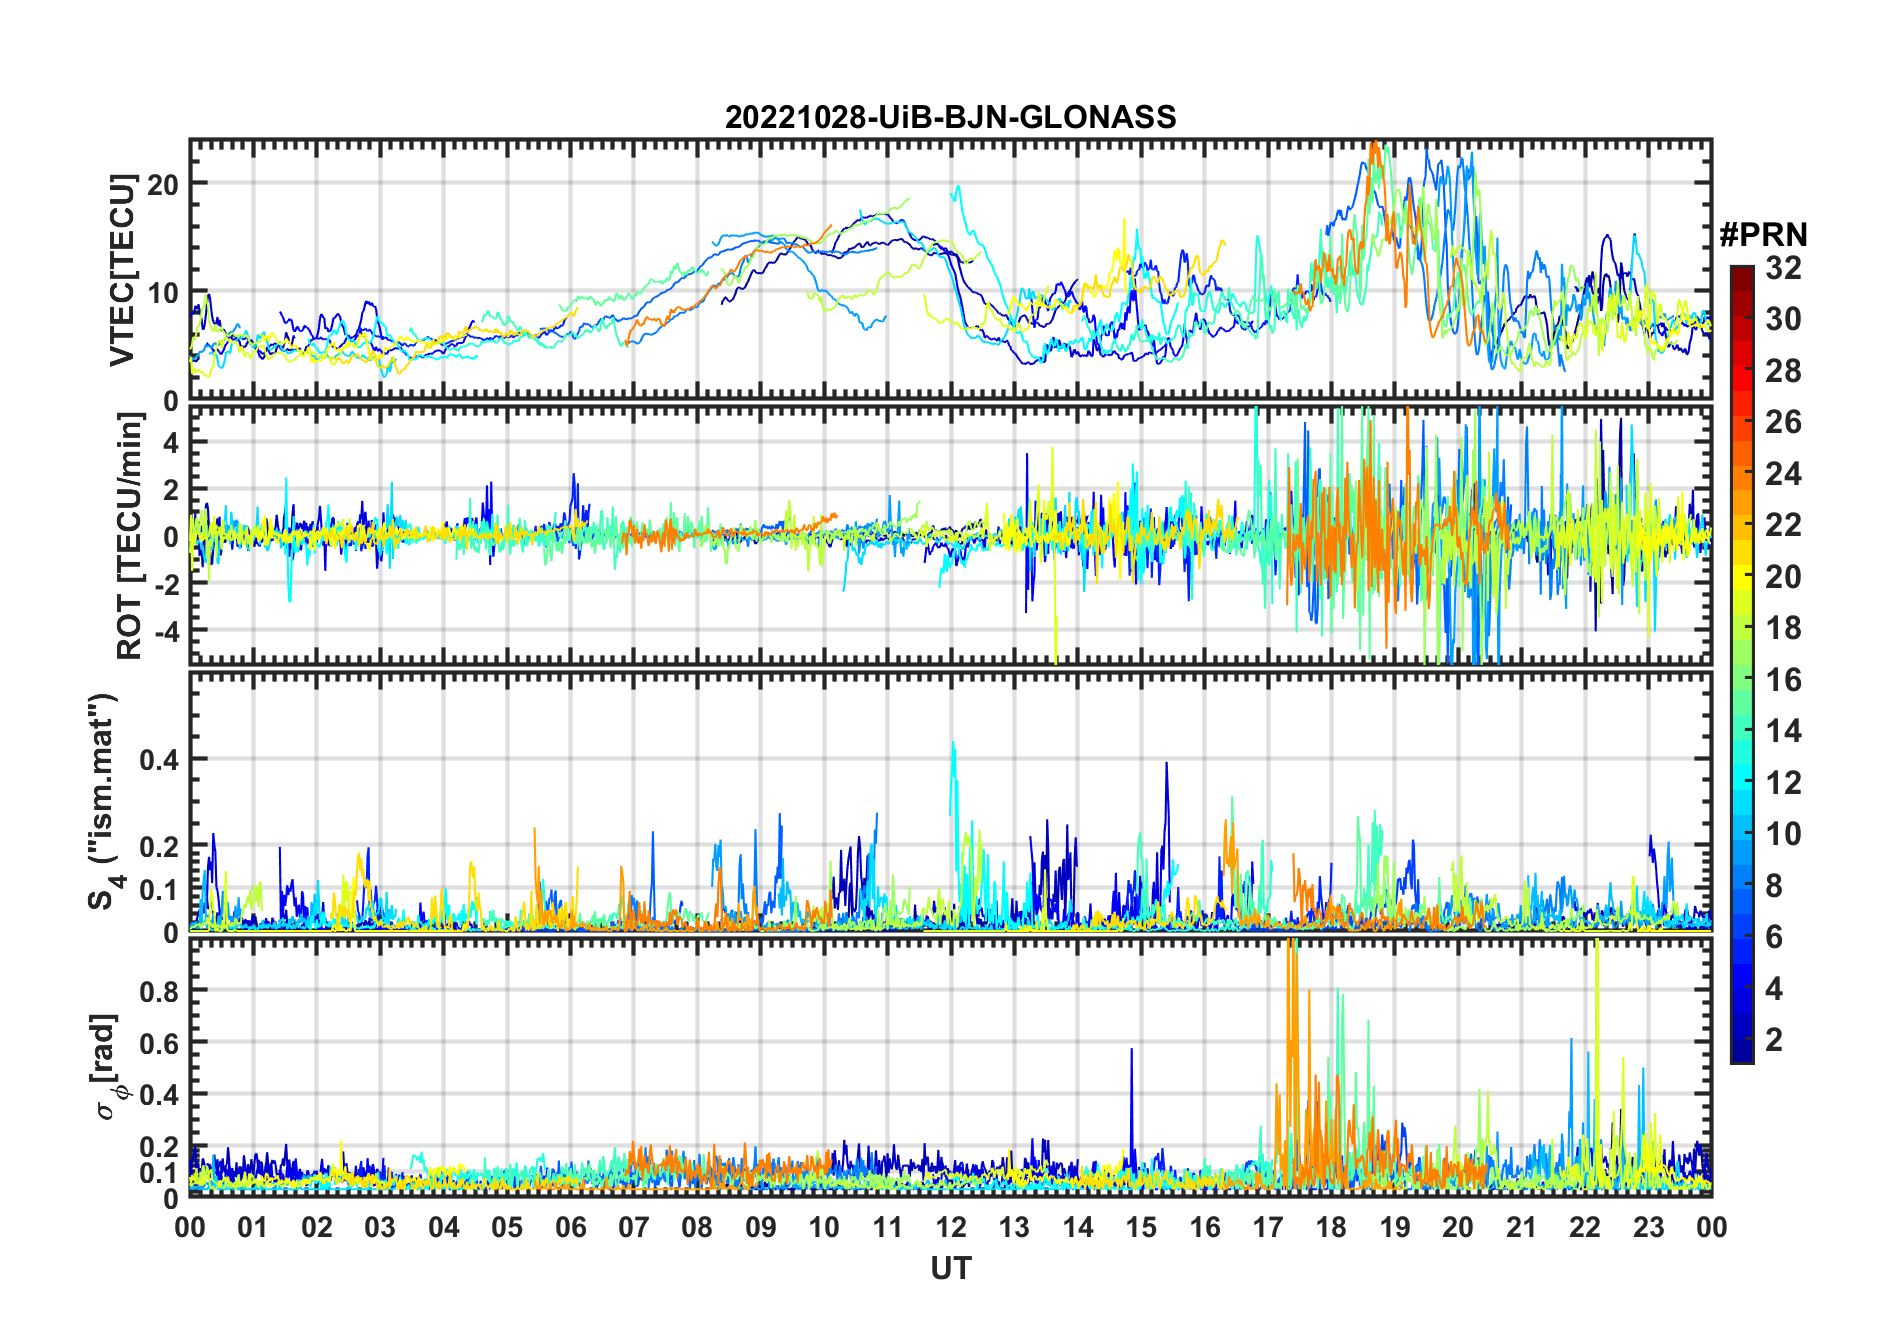Click the 12 tick label on UT axis

pyautogui.click(x=950, y=1227)
